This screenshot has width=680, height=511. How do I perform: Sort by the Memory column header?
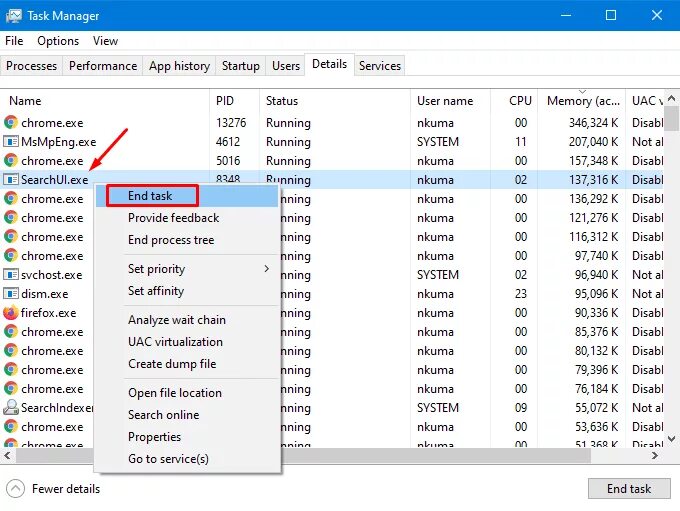(582, 101)
